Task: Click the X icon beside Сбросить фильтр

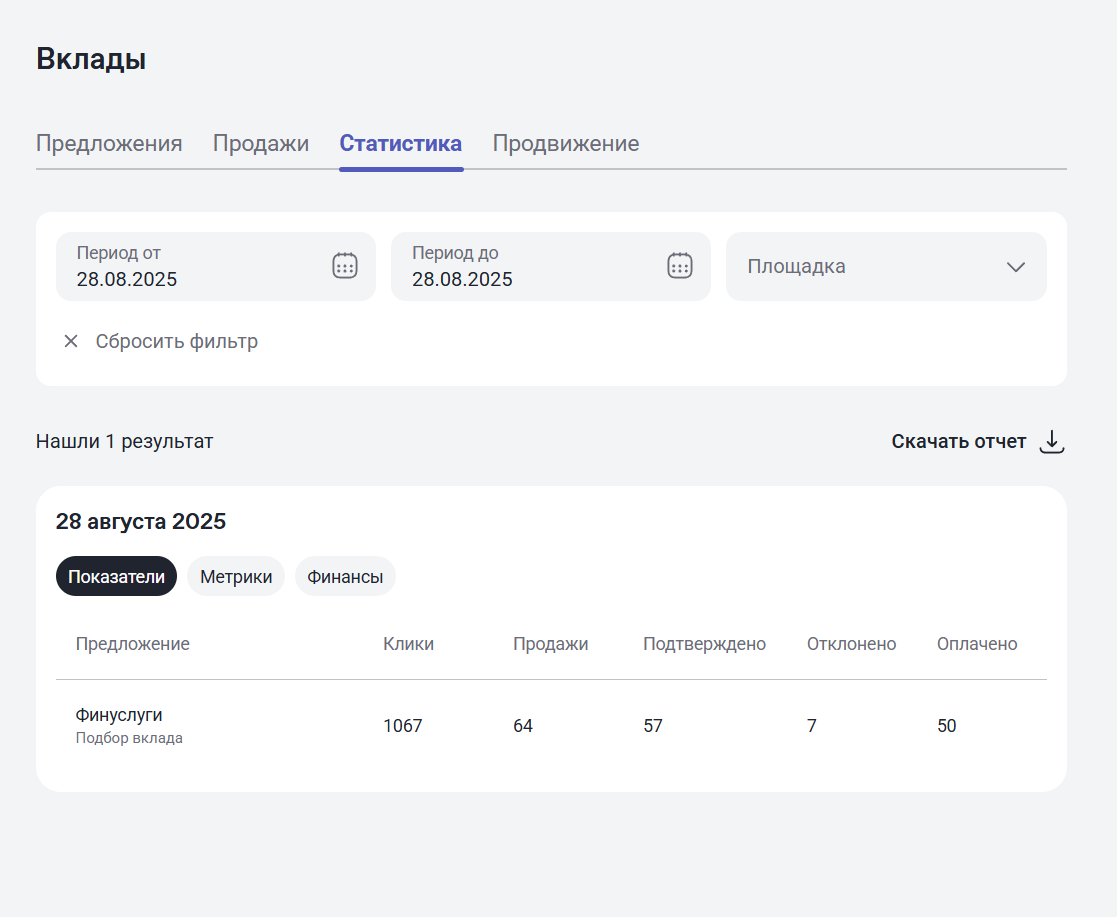Action: tap(70, 341)
